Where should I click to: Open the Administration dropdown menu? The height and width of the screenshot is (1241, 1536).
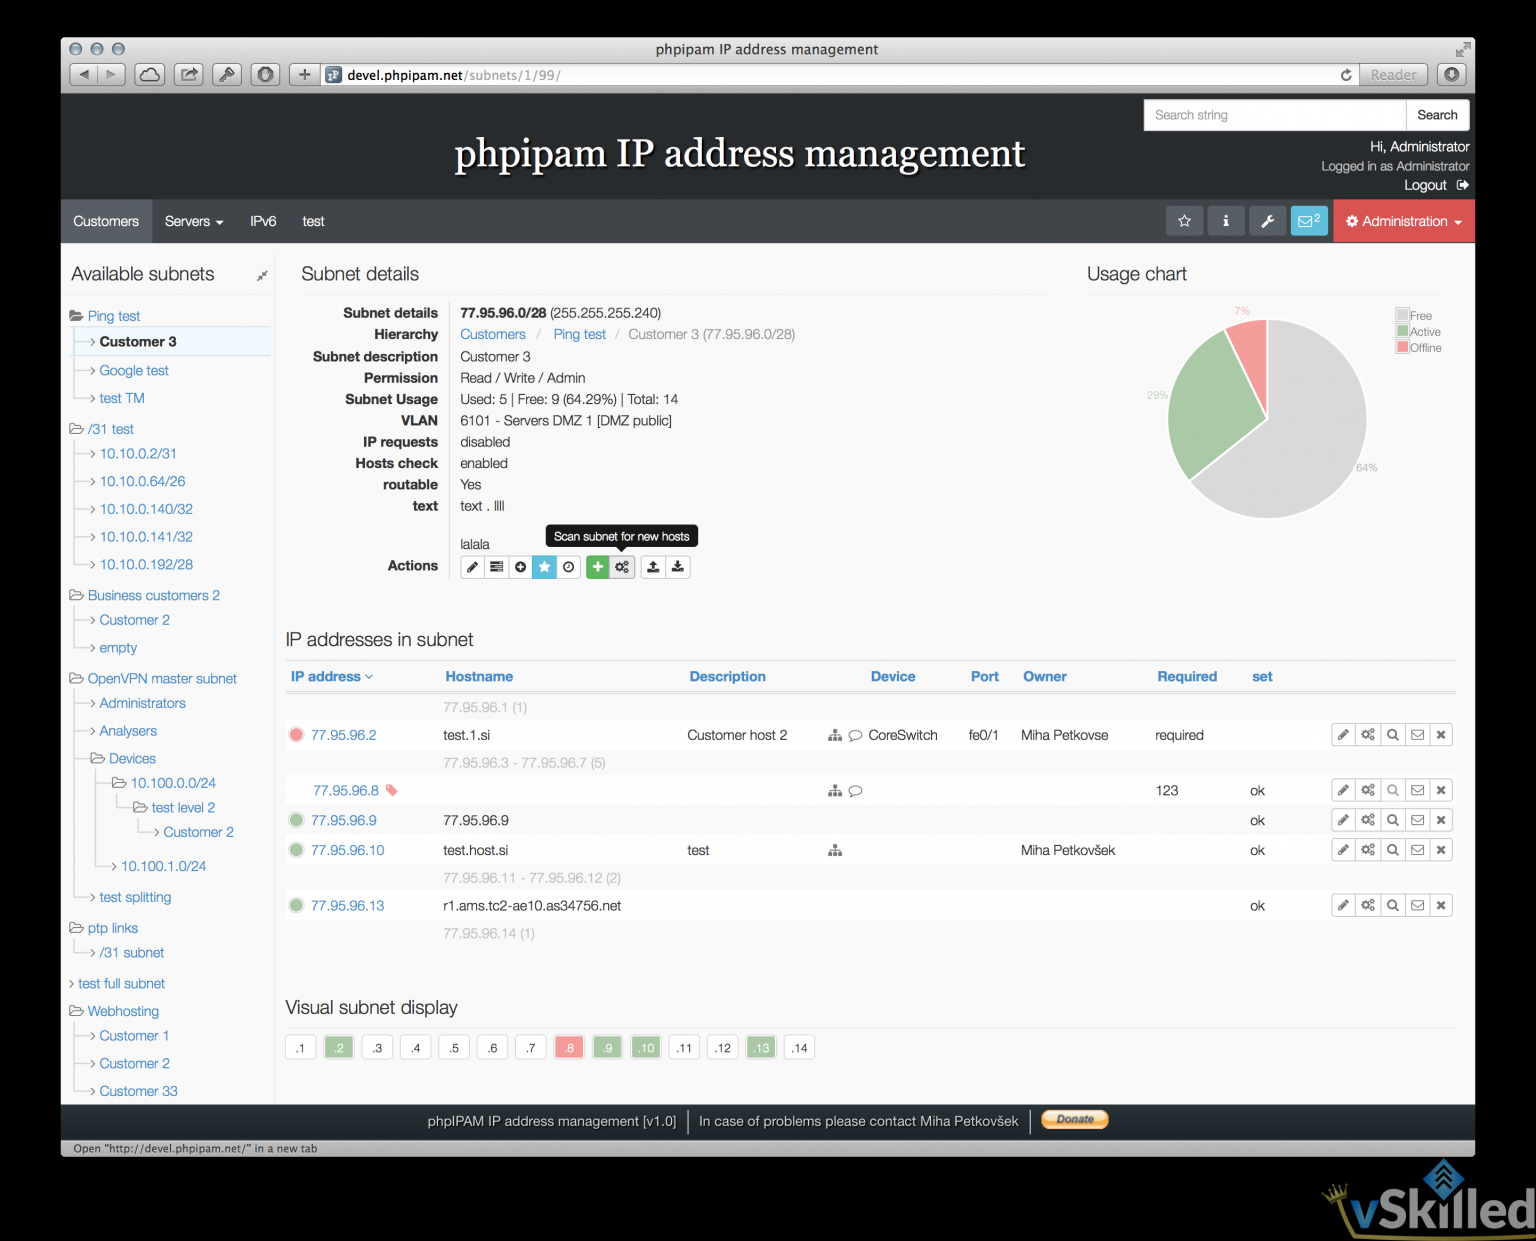click(x=1403, y=221)
